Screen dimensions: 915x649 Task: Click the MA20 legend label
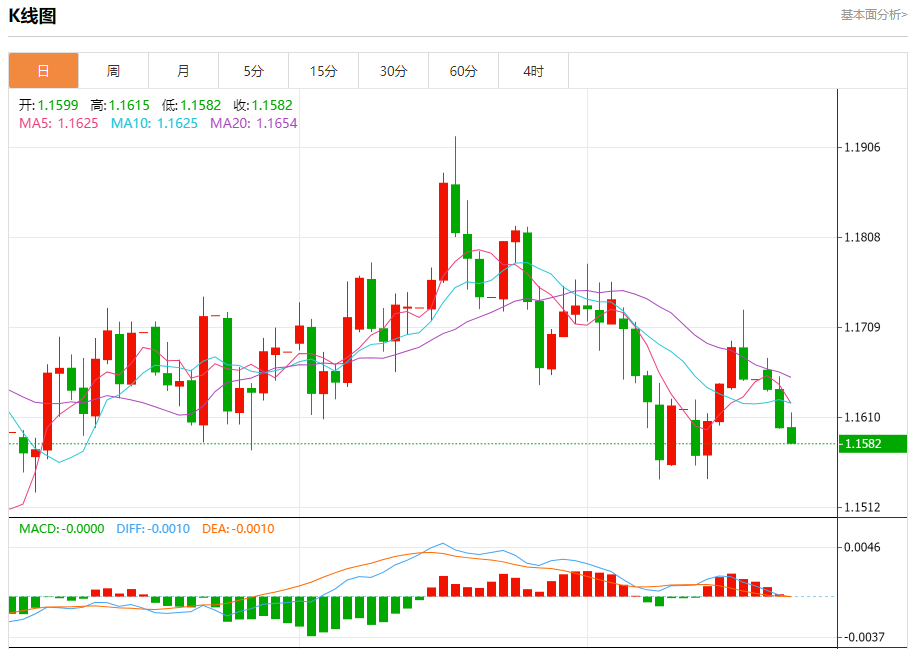253,123
